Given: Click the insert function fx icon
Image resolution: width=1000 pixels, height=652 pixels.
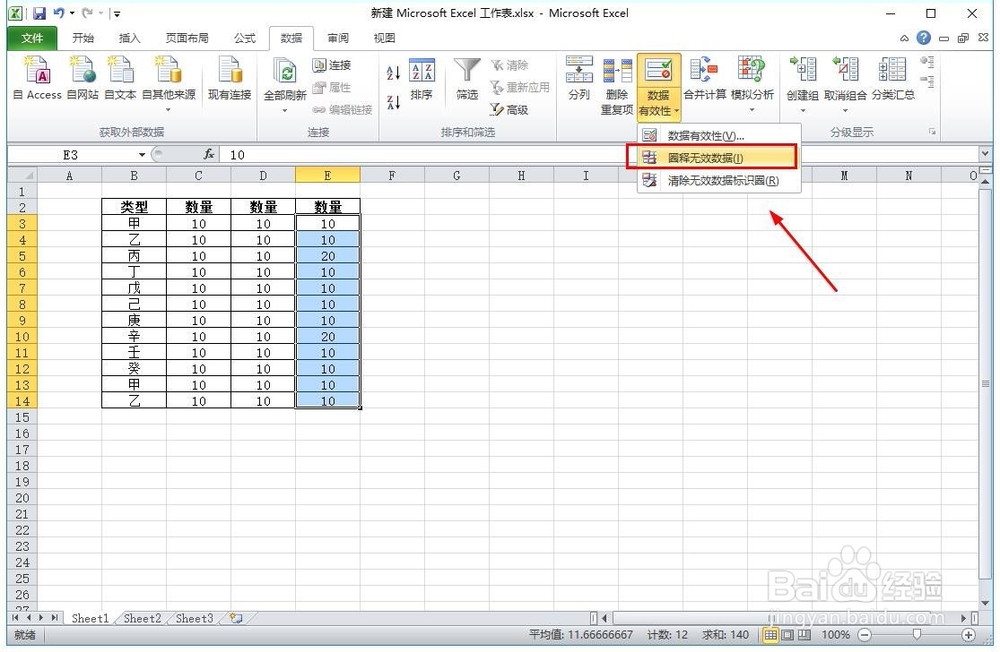Looking at the screenshot, I should [209, 154].
